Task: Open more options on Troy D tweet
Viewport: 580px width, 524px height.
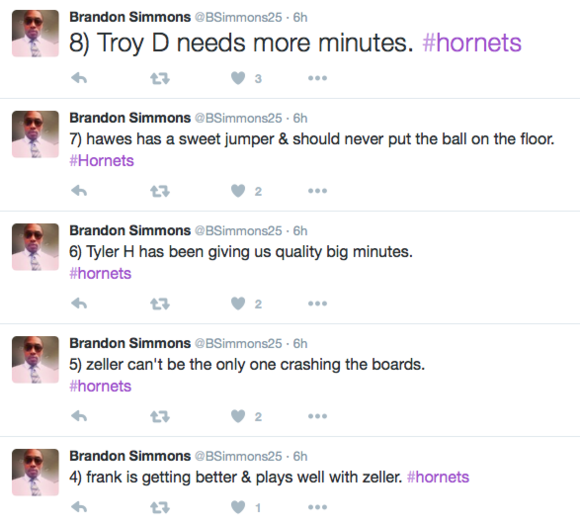Action: [x=317, y=78]
